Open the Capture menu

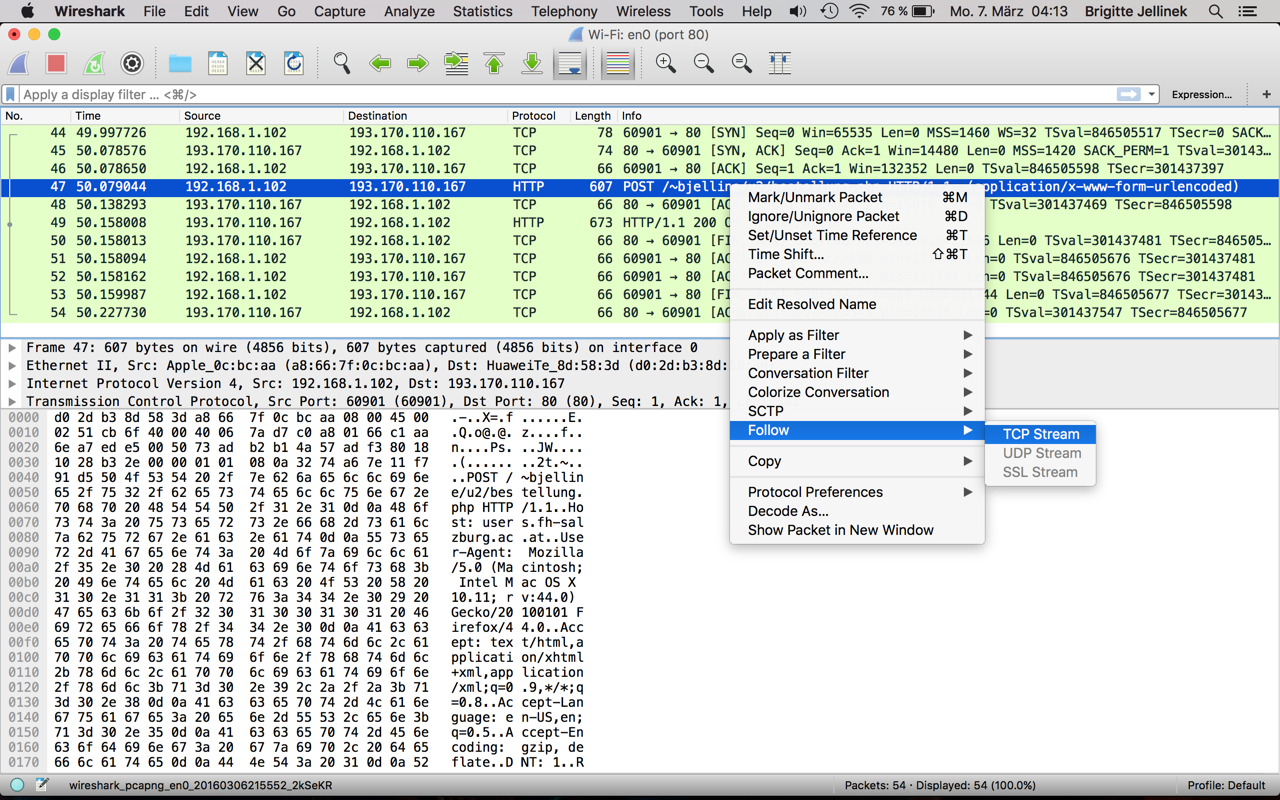coord(340,11)
